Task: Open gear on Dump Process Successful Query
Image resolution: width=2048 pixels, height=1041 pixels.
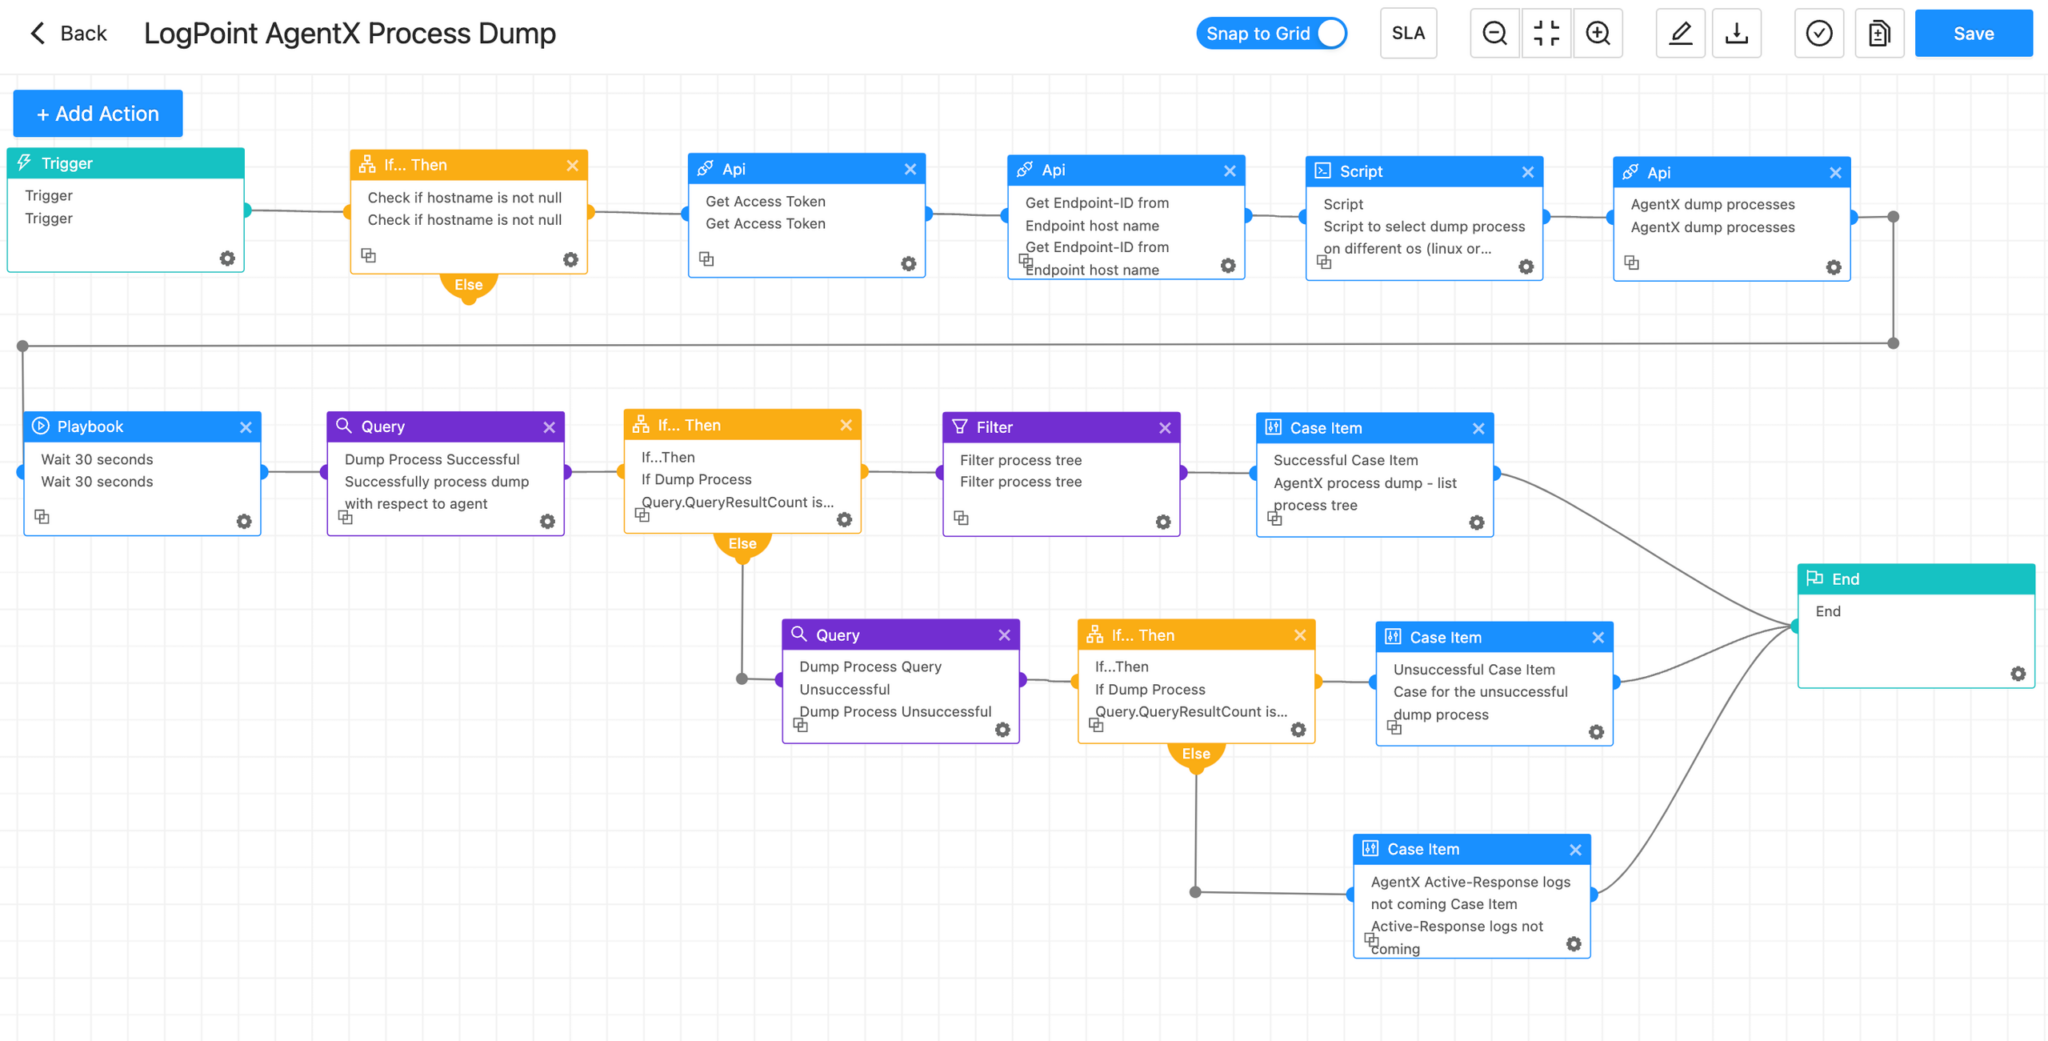Action: (547, 522)
